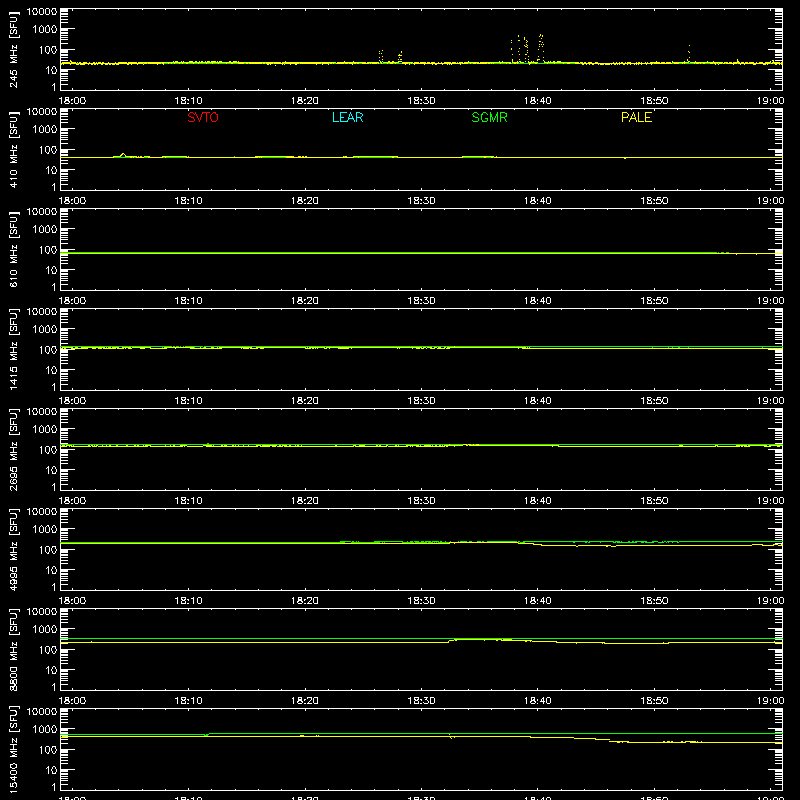Image resolution: width=800 pixels, height=800 pixels.
Task: Click 18:50 time label below 4995 MHz plot
Action: click(654, 601)
